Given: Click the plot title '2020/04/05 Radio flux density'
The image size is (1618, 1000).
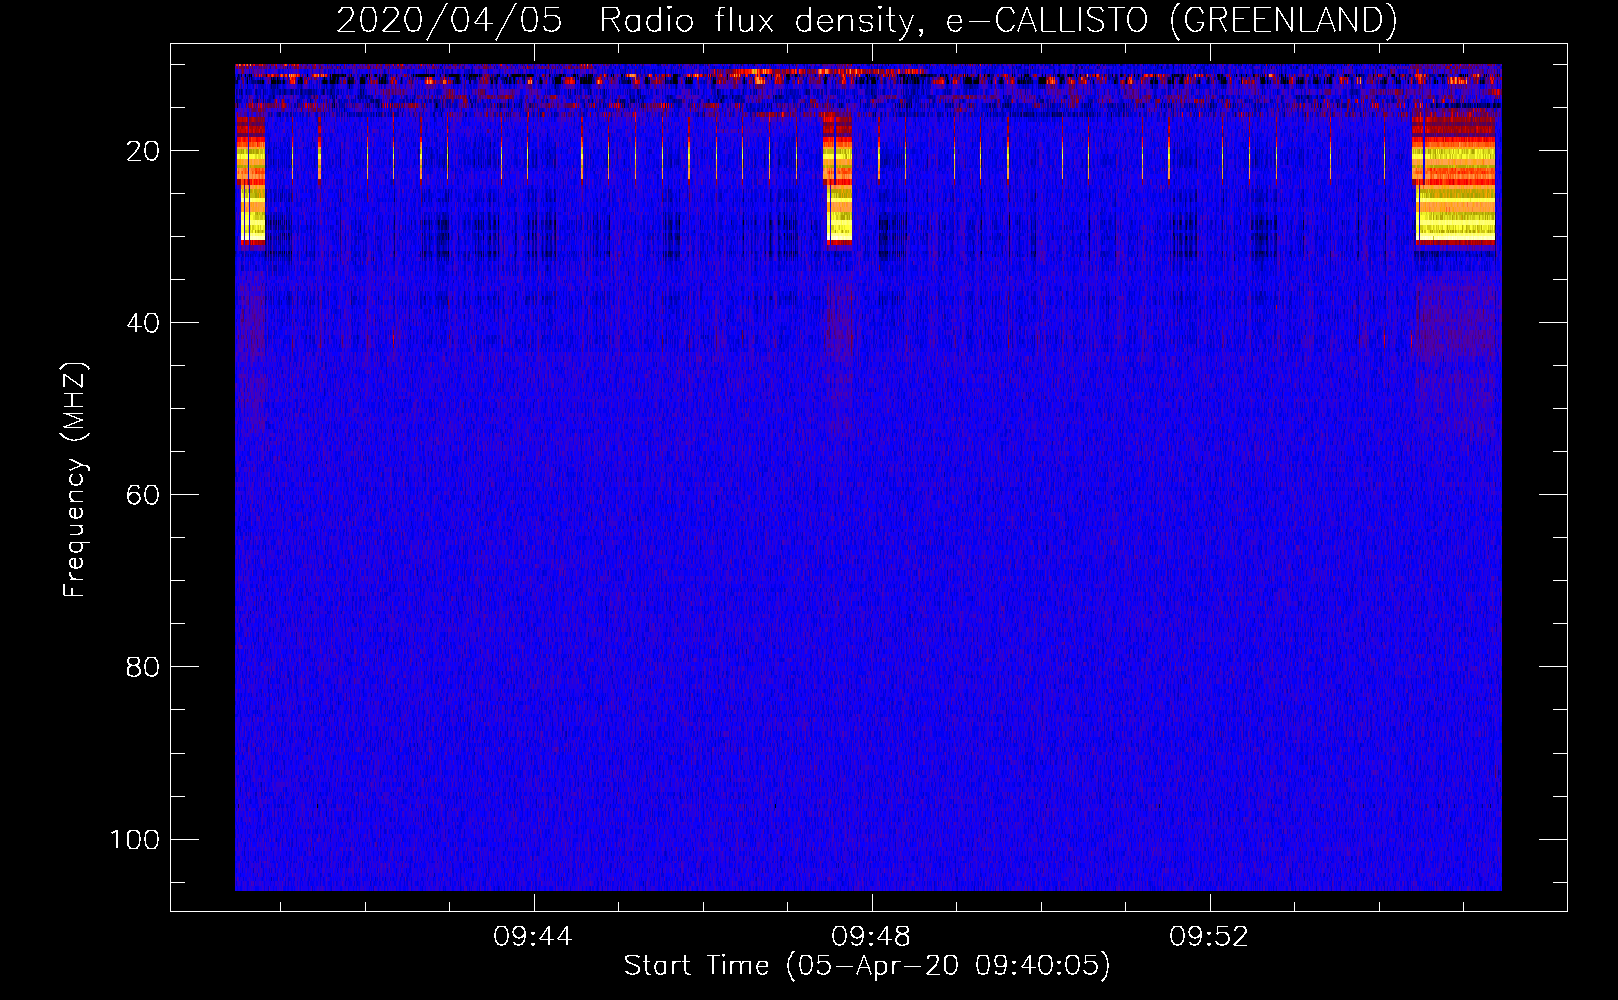Looking at the screenshot, I should (x=866, y=21).
